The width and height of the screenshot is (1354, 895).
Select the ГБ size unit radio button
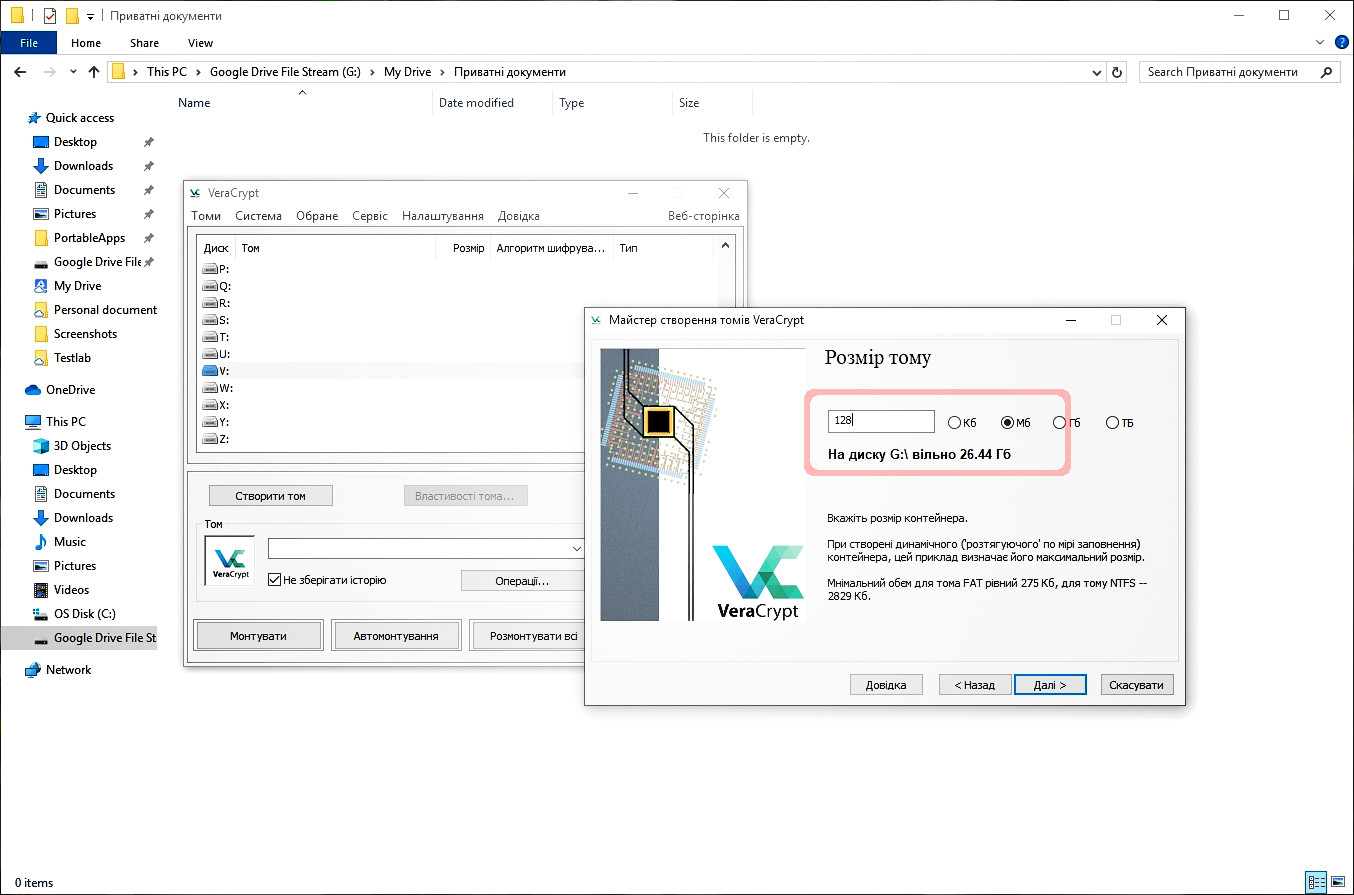pos(1060,423)
